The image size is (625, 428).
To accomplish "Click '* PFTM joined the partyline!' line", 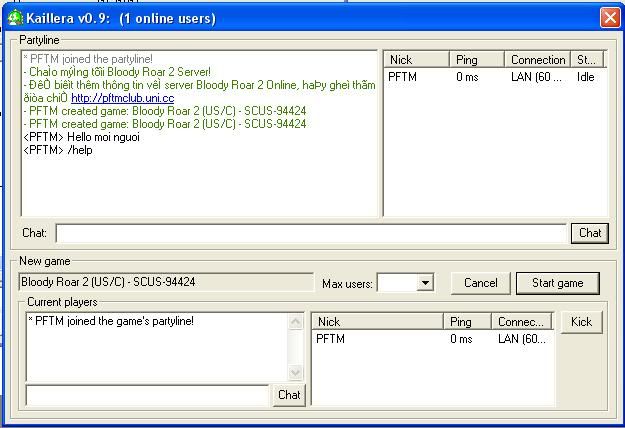I will [88, 59].
